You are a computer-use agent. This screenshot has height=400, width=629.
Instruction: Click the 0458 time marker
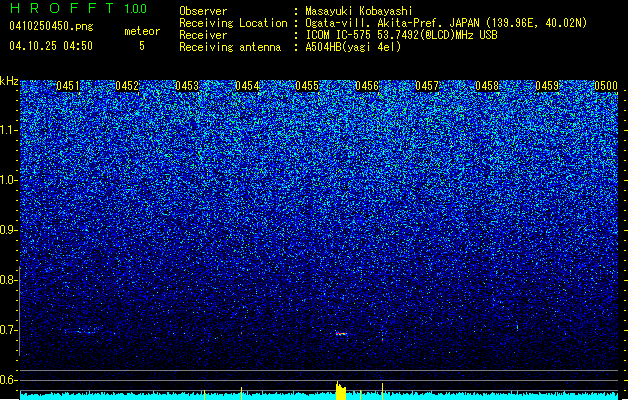tap(487, 86)
